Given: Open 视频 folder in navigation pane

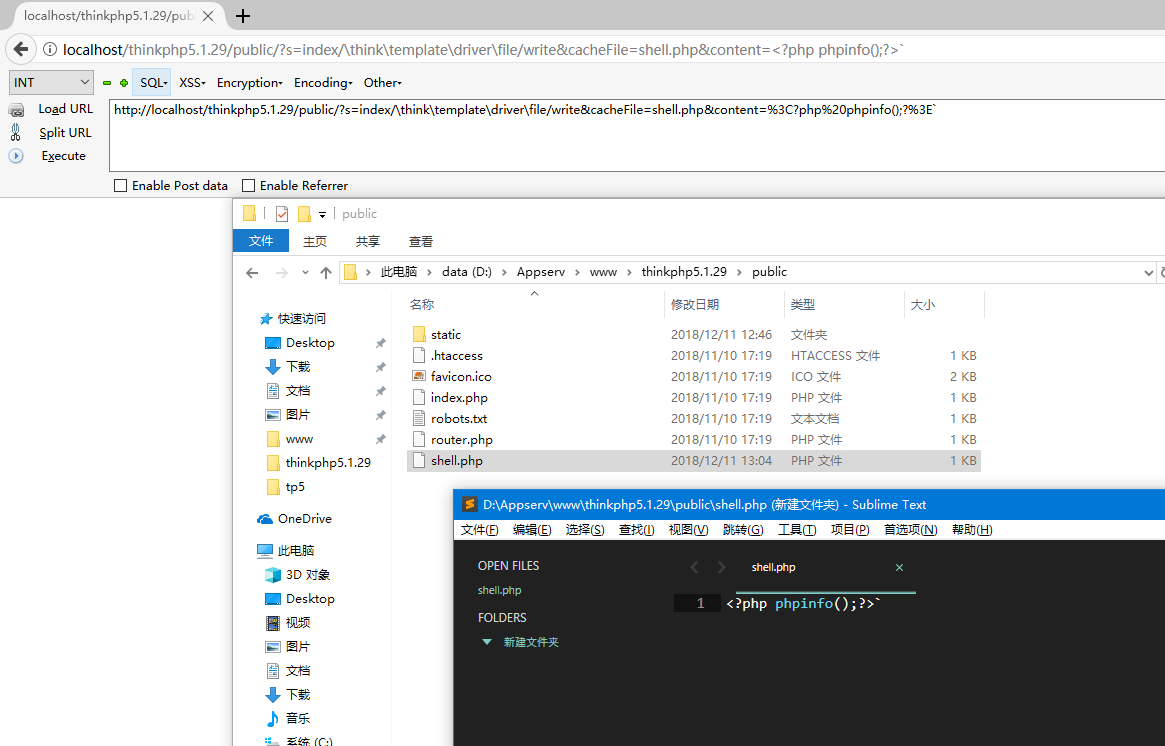Looking at the screenshot, I should pos(298,623).
